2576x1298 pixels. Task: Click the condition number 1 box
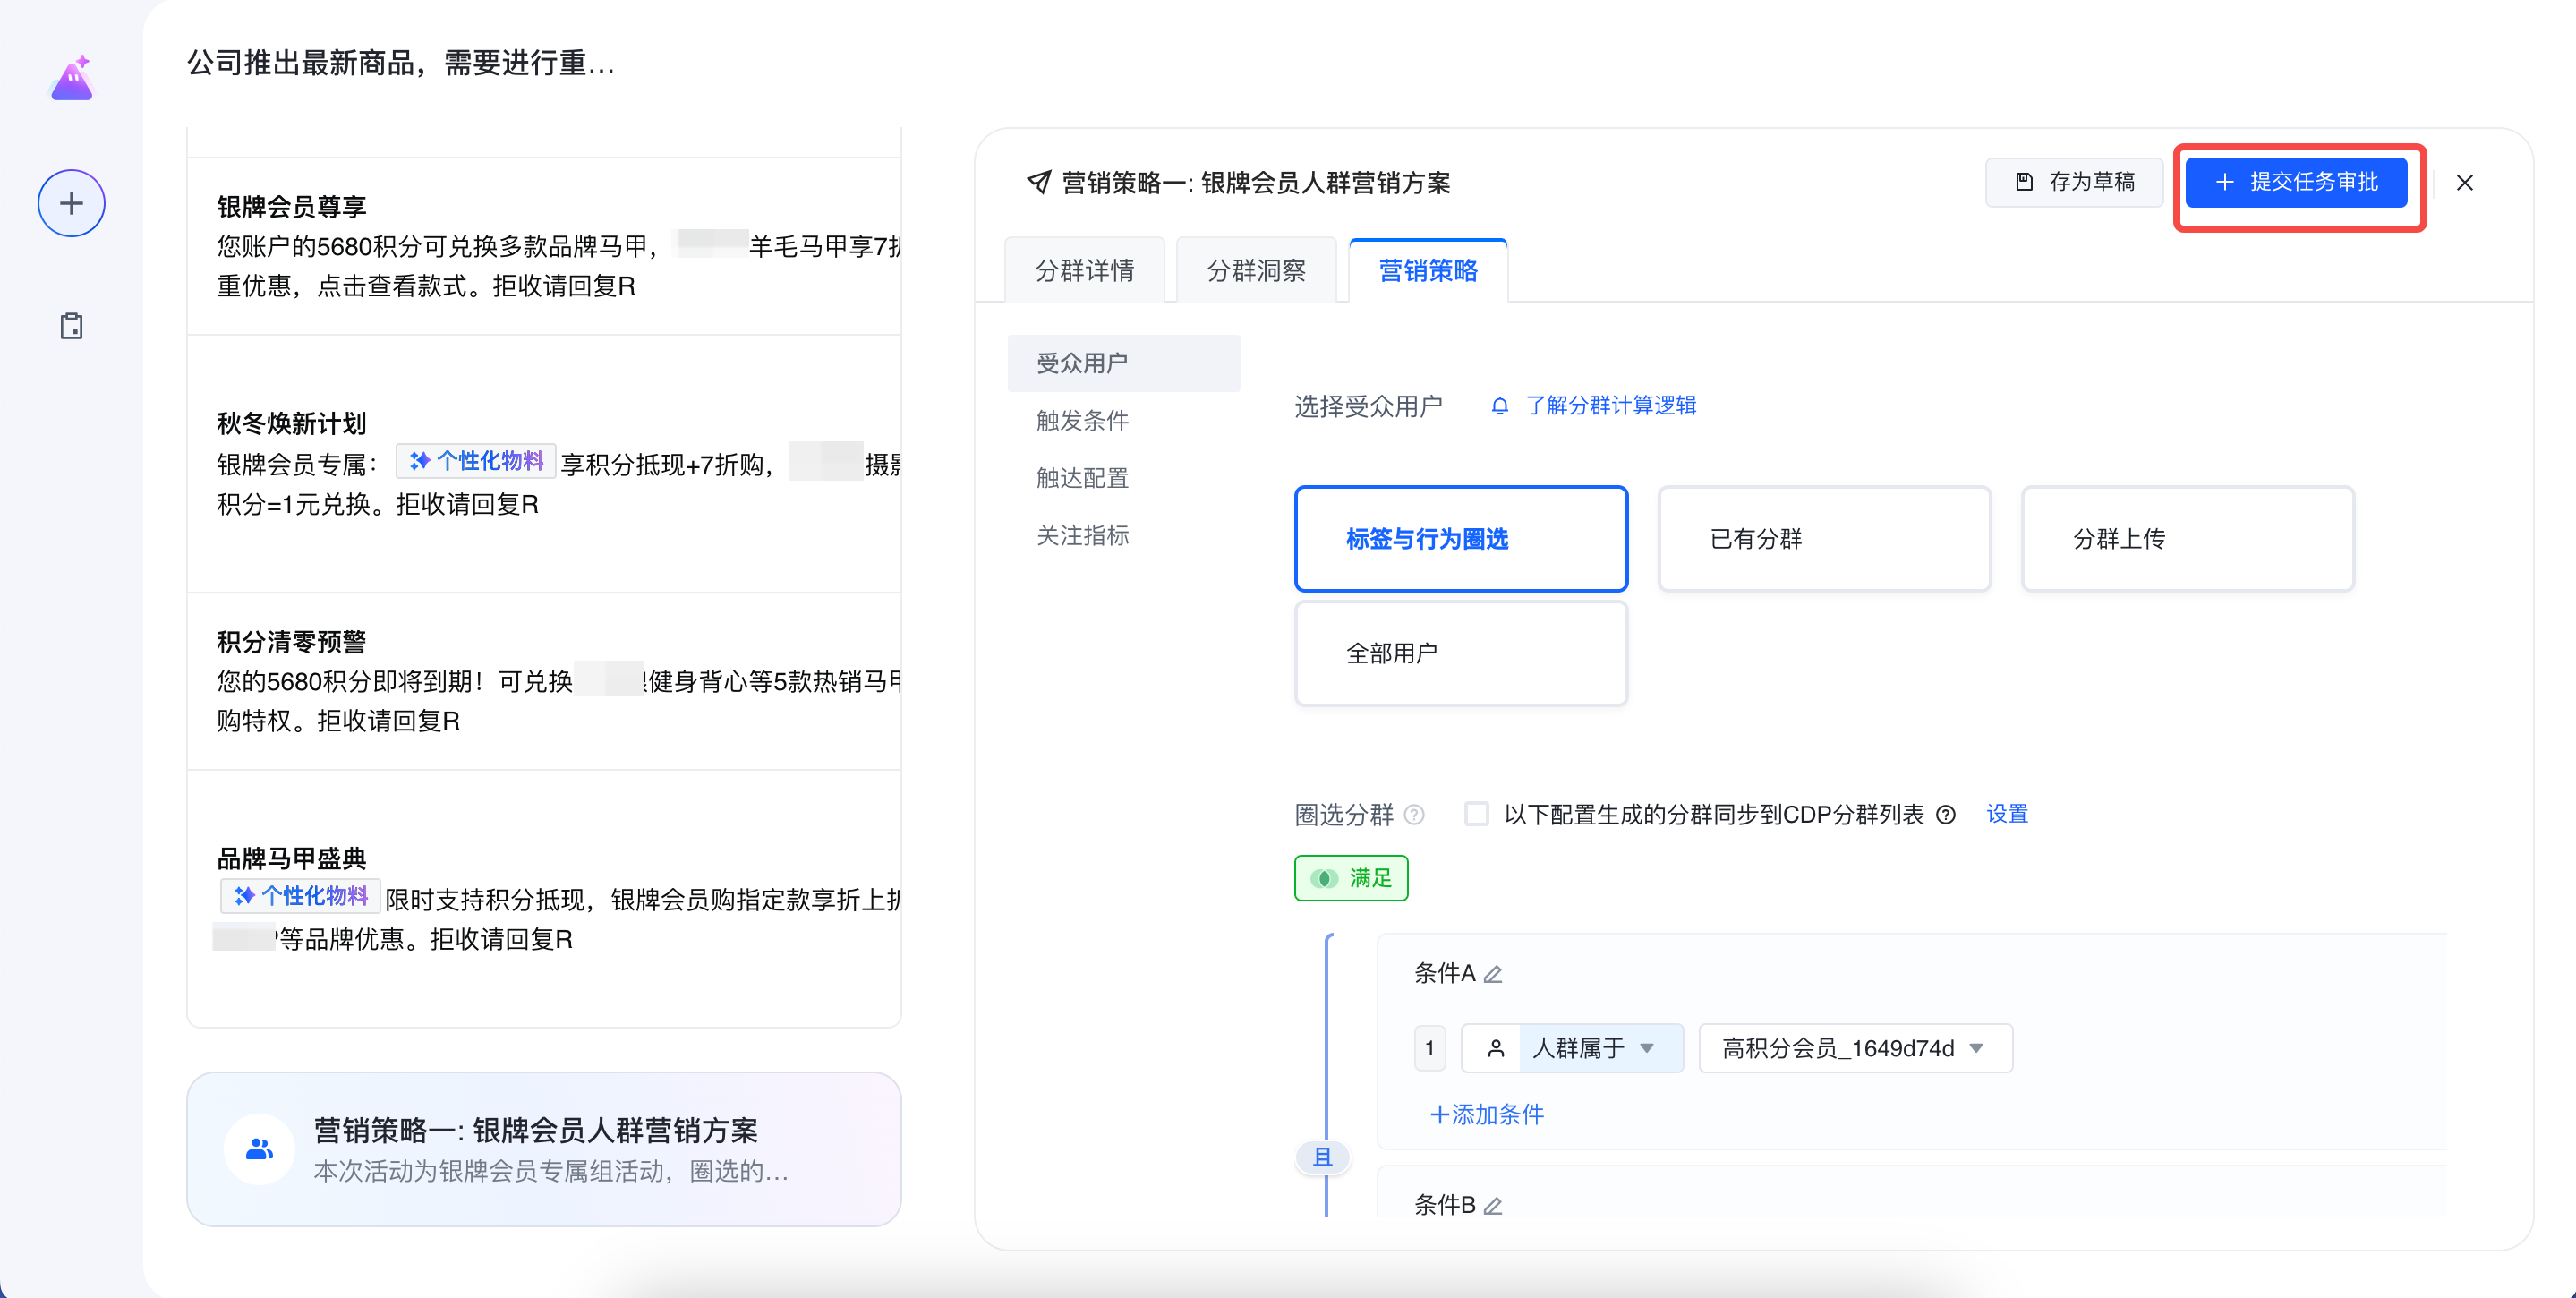(x=1429, y=1048)
